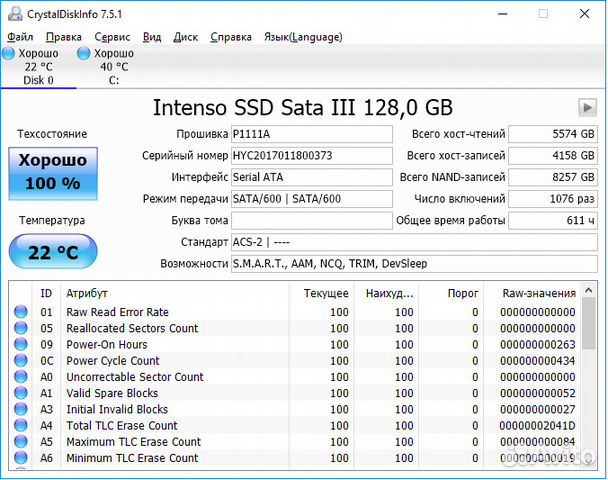608x480 pixels.
Task: Open the Диск menu
Action: (185, 37)
